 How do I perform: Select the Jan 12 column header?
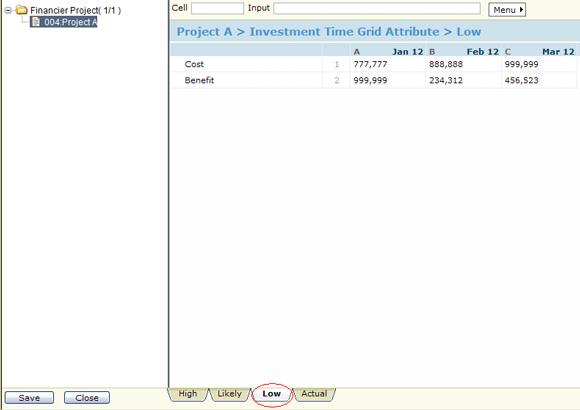388,51
